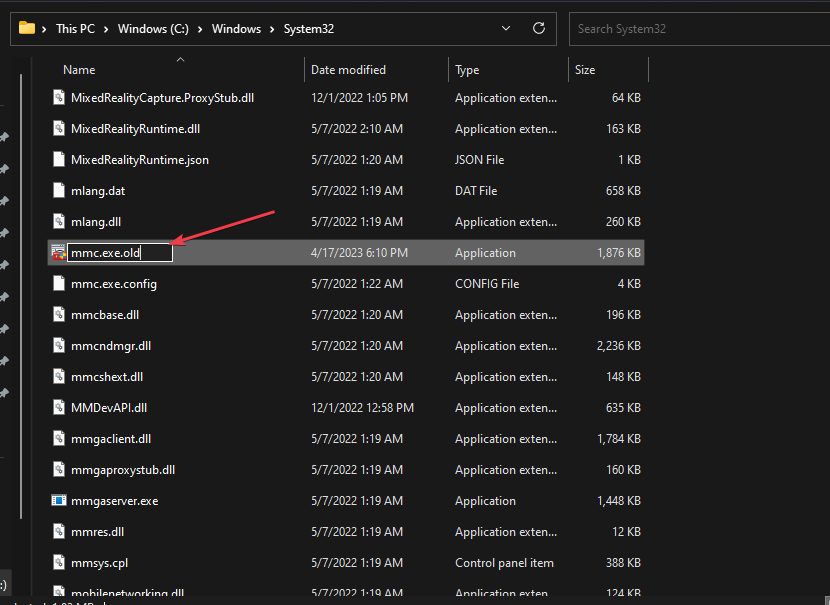Viewport: 830px width, 605px height.
Task: Expand the chevron before System32 breadcrumb
Action: 272,29
